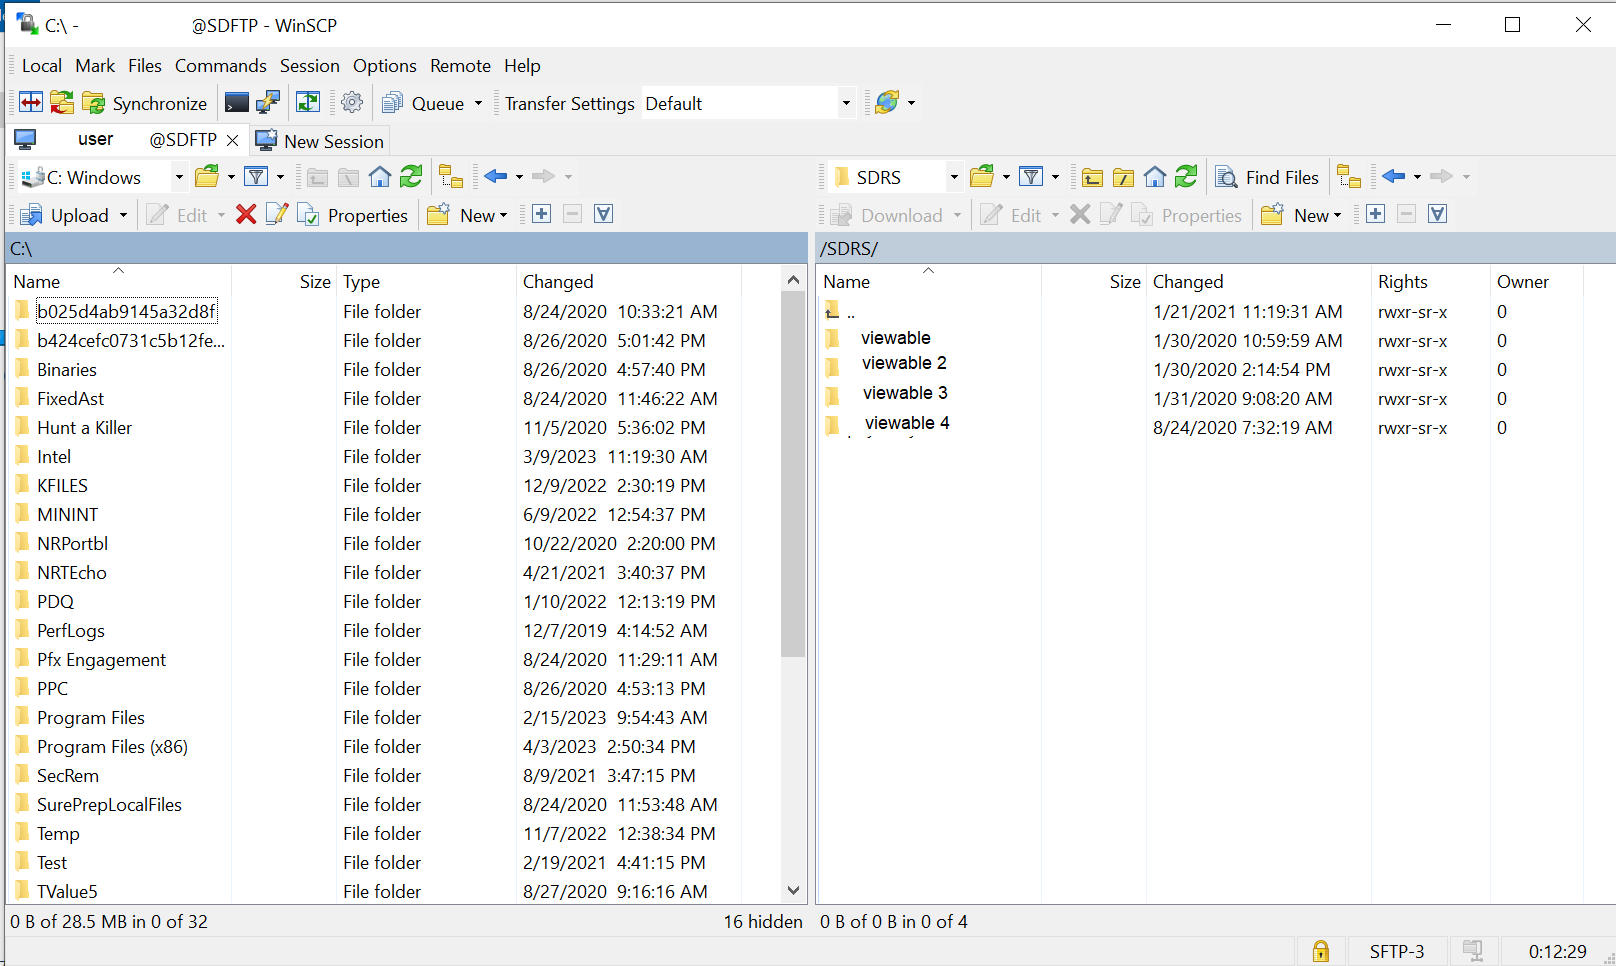The width and height of the screenshot is (1616, 966).
Task: Switch to the New Session tab
Action: click(320, 141)
